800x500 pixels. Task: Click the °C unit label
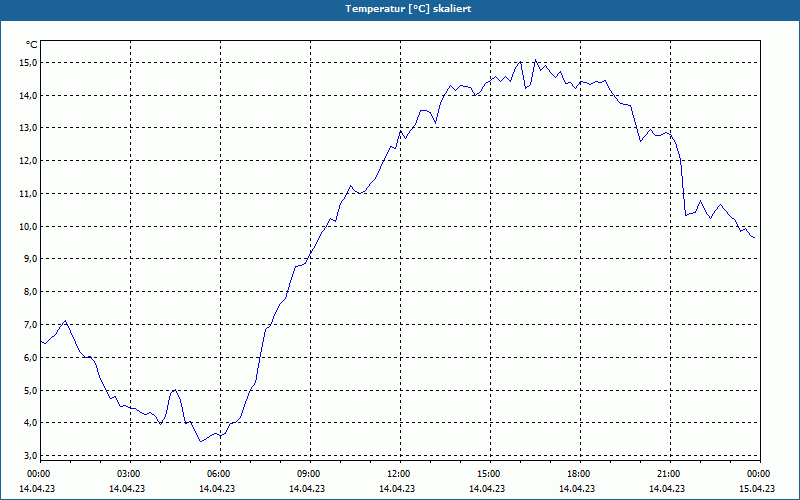[x=32, y=45]
